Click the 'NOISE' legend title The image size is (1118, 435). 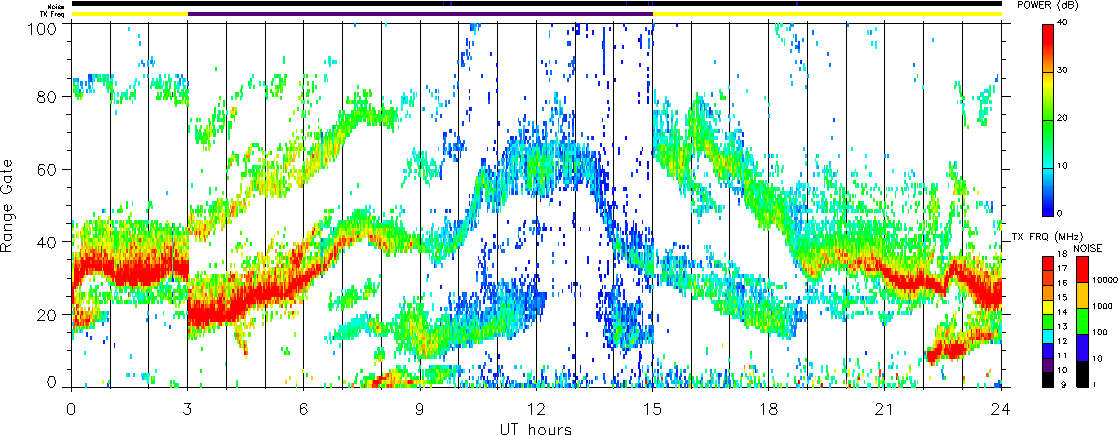1089,248
